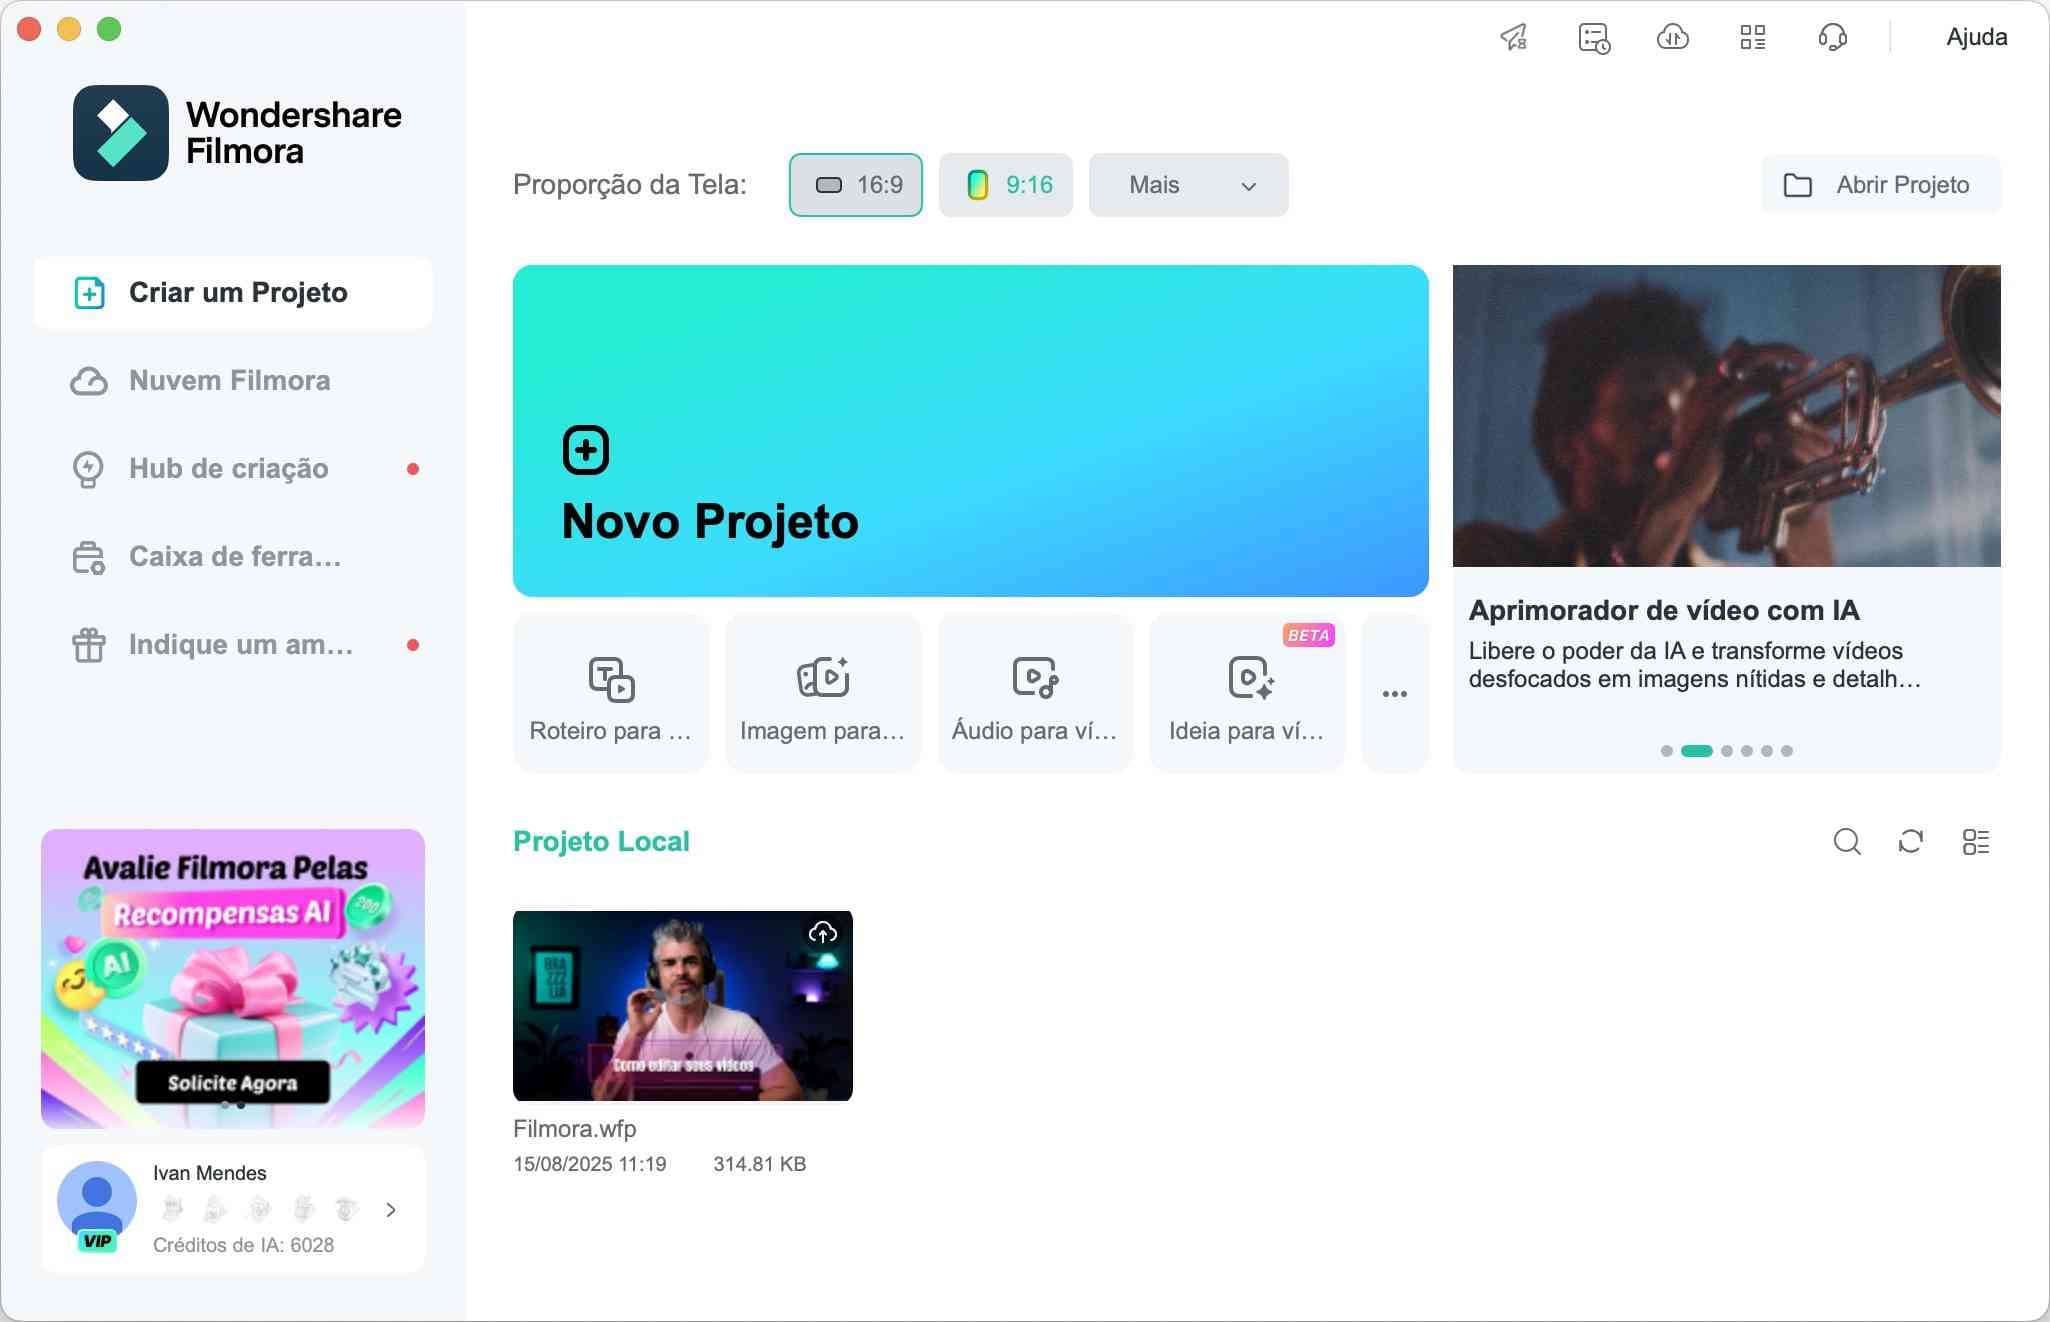This screenshot has height=1322, width=2050.
Task: Click the search icon in Projeto Local
Action: 1847,842
